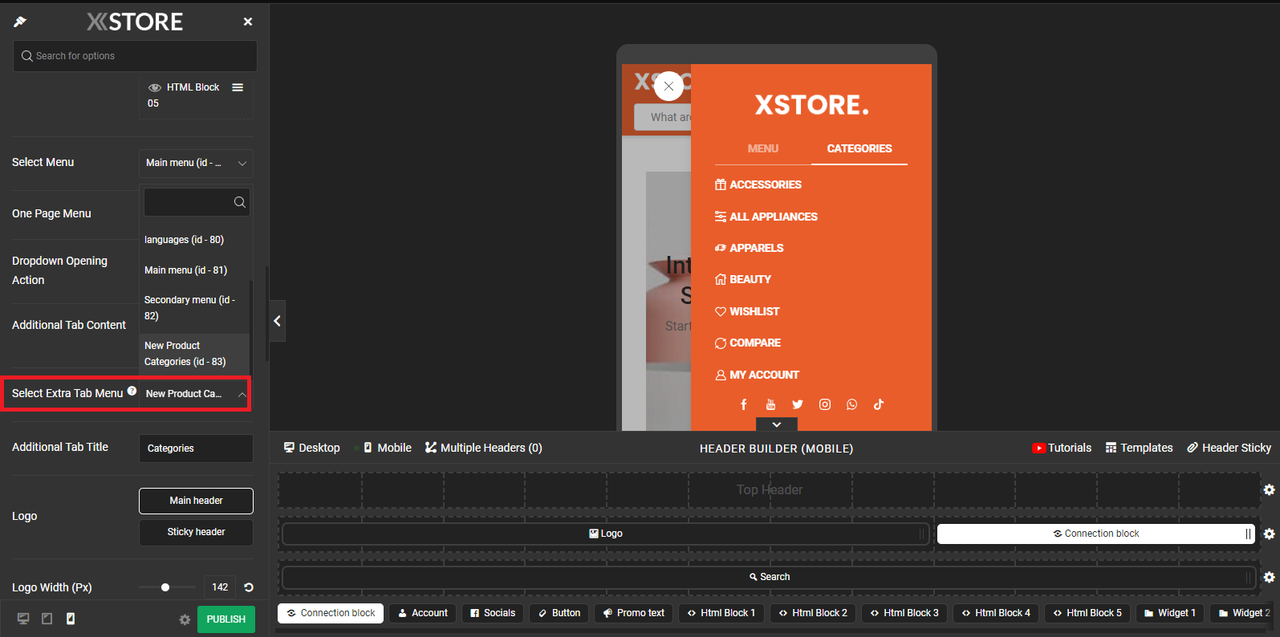Click the Twitter icon in preview
1280x637 pixels.
click(x=797, y=405)
